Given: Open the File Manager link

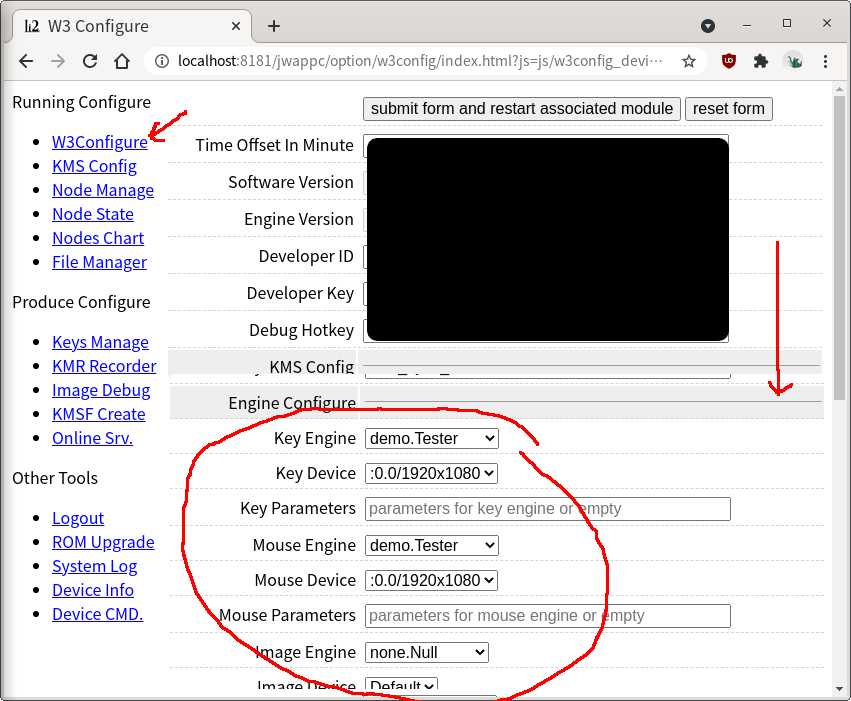Looking at the screenshot, I should point(99,262).
